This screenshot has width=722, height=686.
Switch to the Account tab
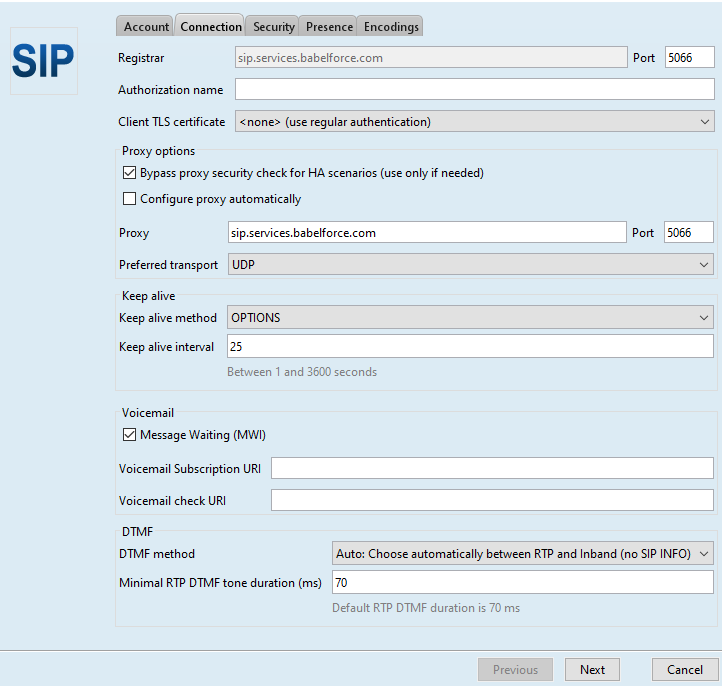tap(145, 27)
